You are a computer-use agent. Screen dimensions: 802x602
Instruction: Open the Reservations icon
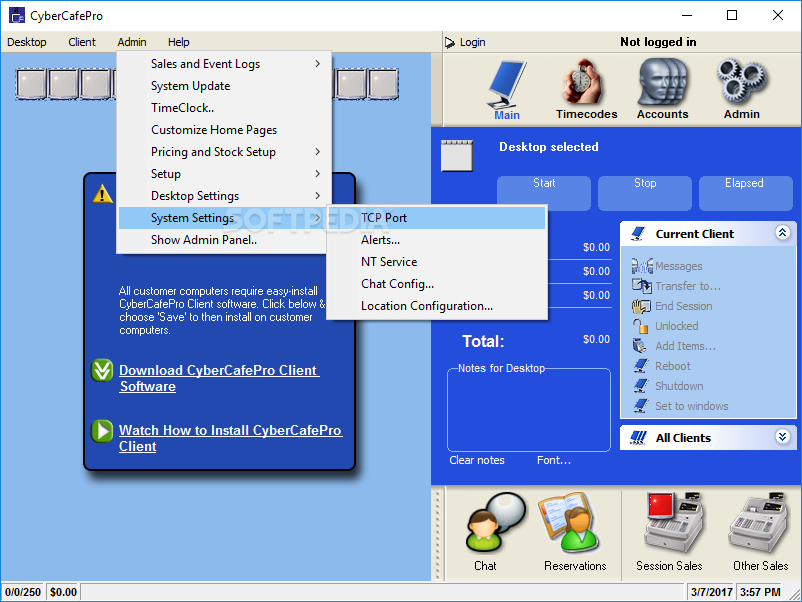click(570, 522)
